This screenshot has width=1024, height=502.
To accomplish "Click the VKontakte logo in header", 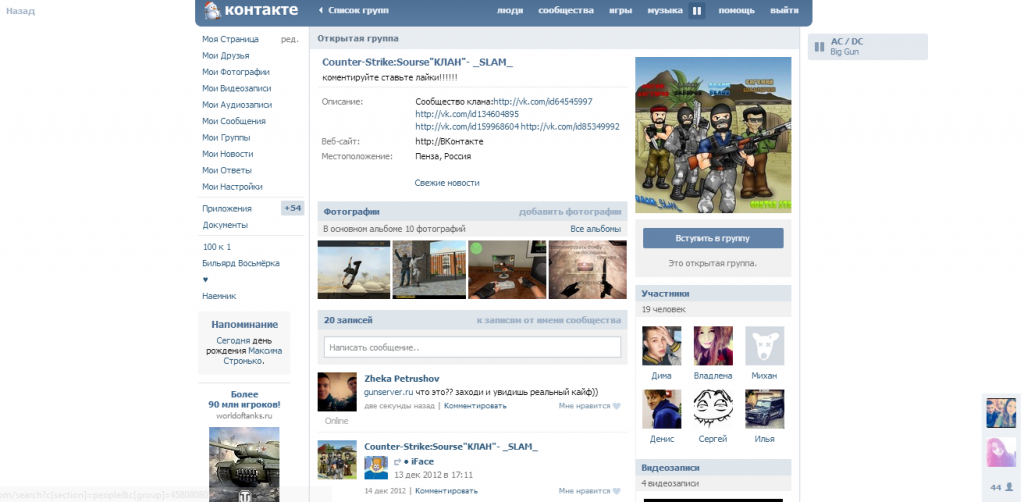I will (251, 11).
